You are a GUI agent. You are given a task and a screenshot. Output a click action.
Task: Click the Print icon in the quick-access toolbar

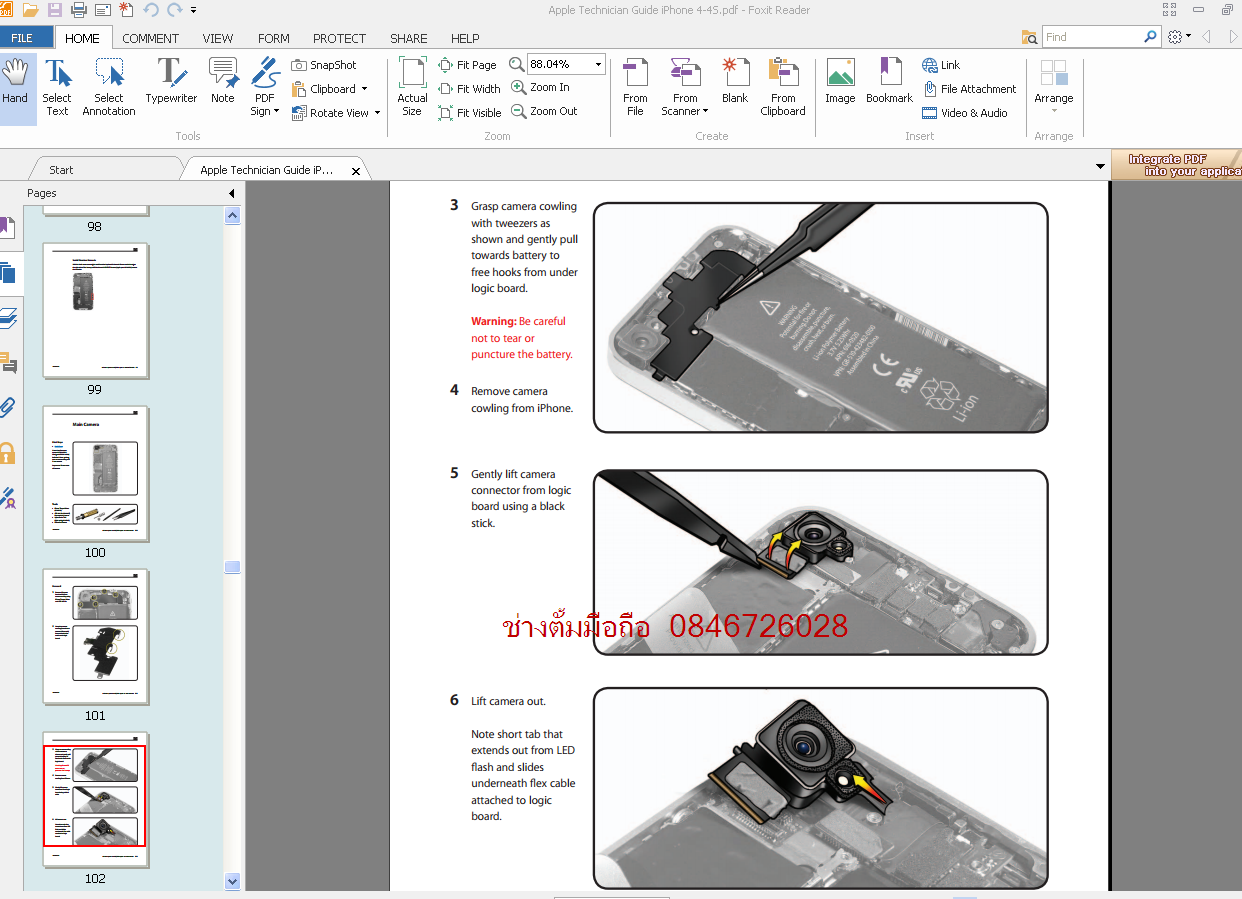pyautogui.click(x=78, y=10)
